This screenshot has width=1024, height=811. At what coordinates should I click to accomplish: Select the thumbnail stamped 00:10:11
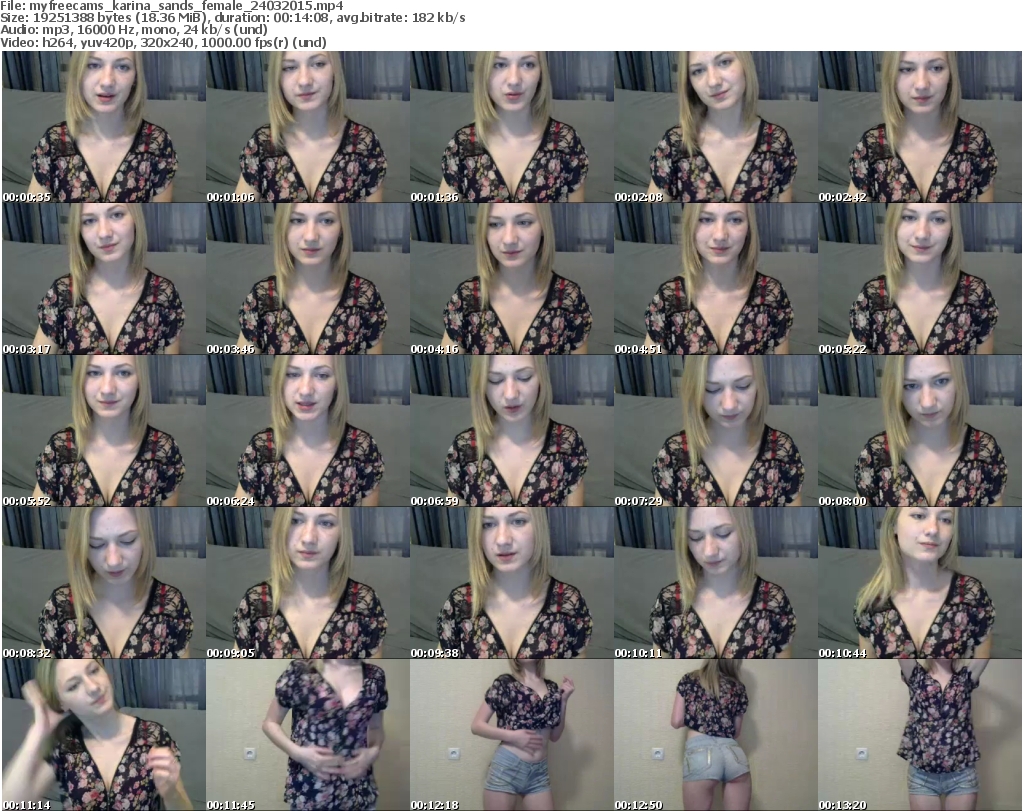coord(715,583)
